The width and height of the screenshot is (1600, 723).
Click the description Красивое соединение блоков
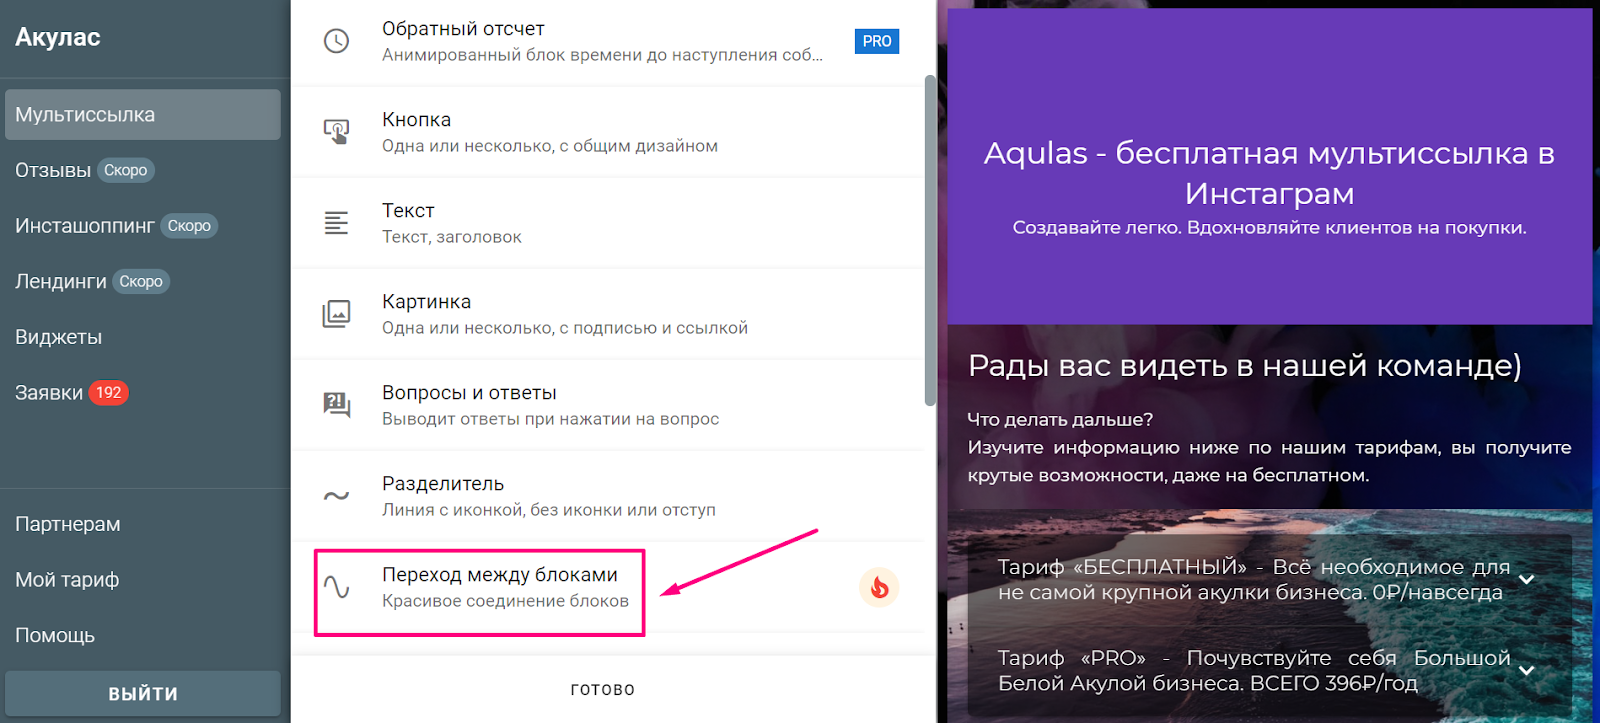505,601
